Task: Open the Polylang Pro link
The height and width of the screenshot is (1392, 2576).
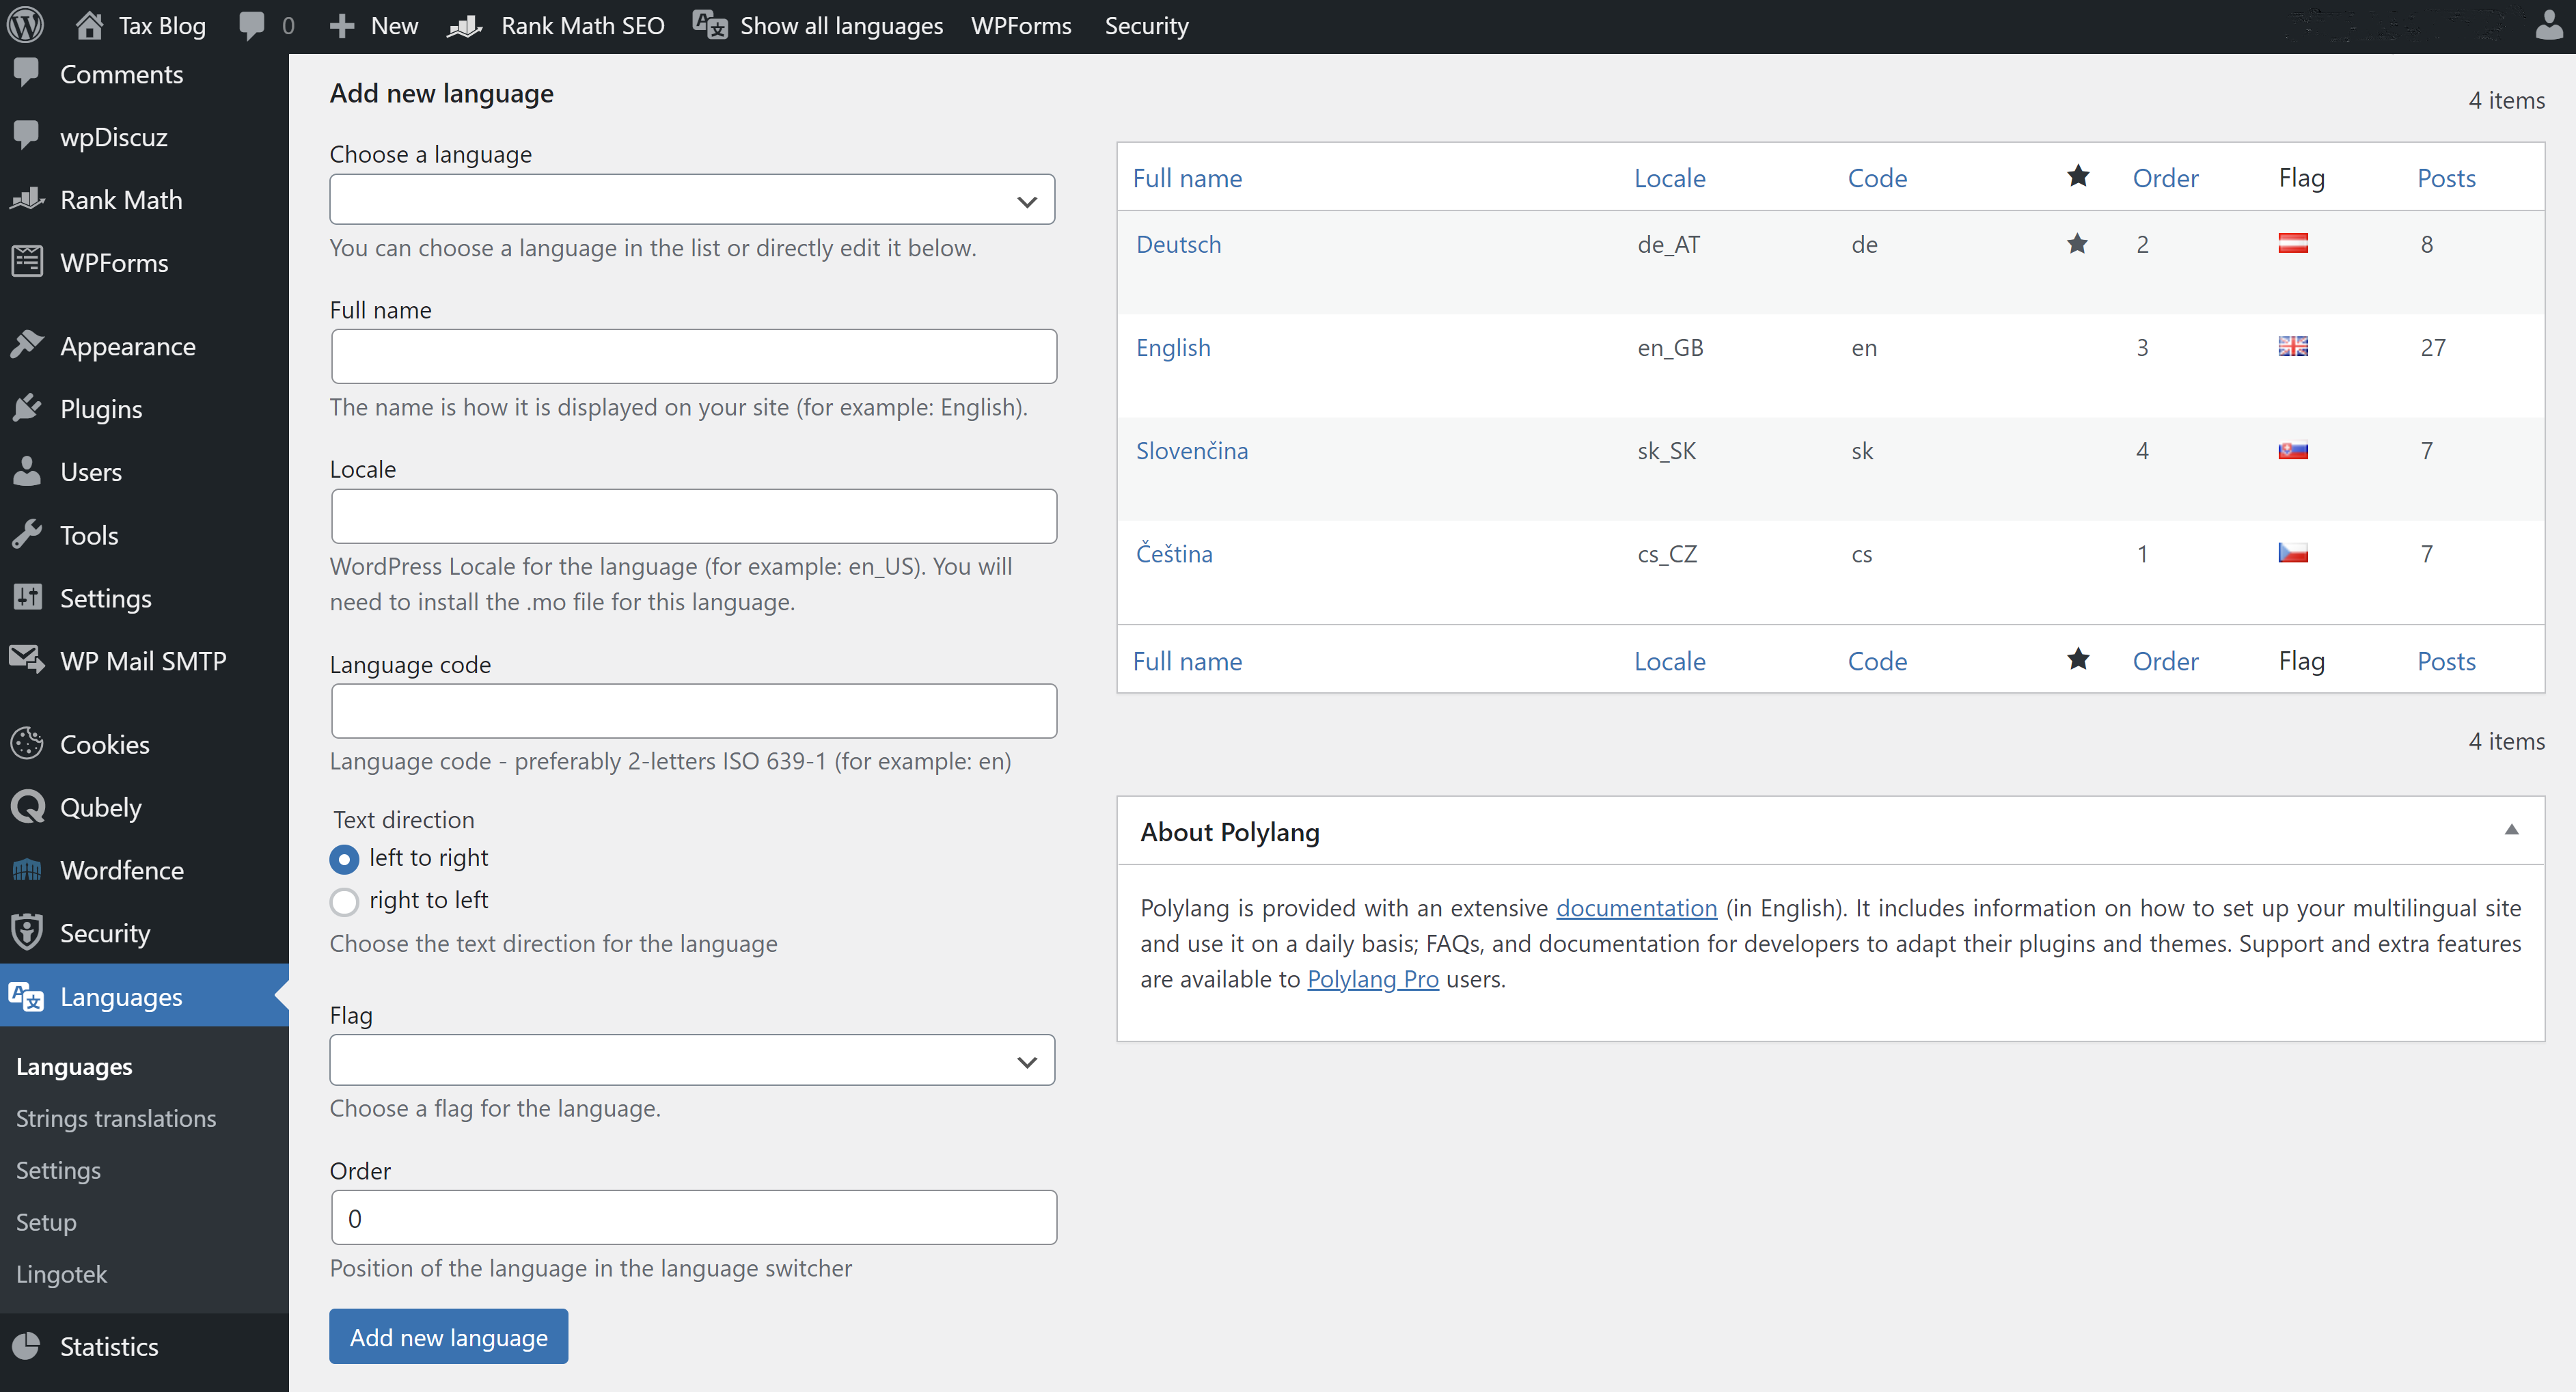Action: pos(1373,979)
